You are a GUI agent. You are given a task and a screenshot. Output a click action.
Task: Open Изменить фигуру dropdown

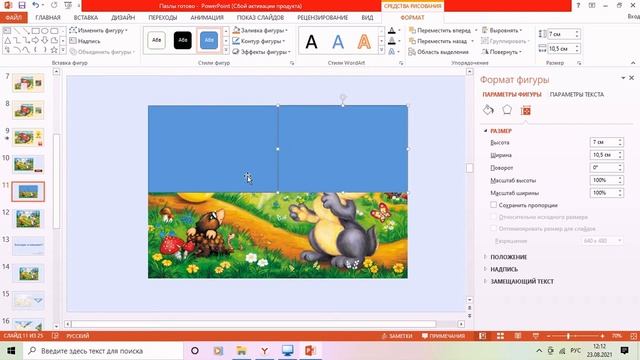98,30
